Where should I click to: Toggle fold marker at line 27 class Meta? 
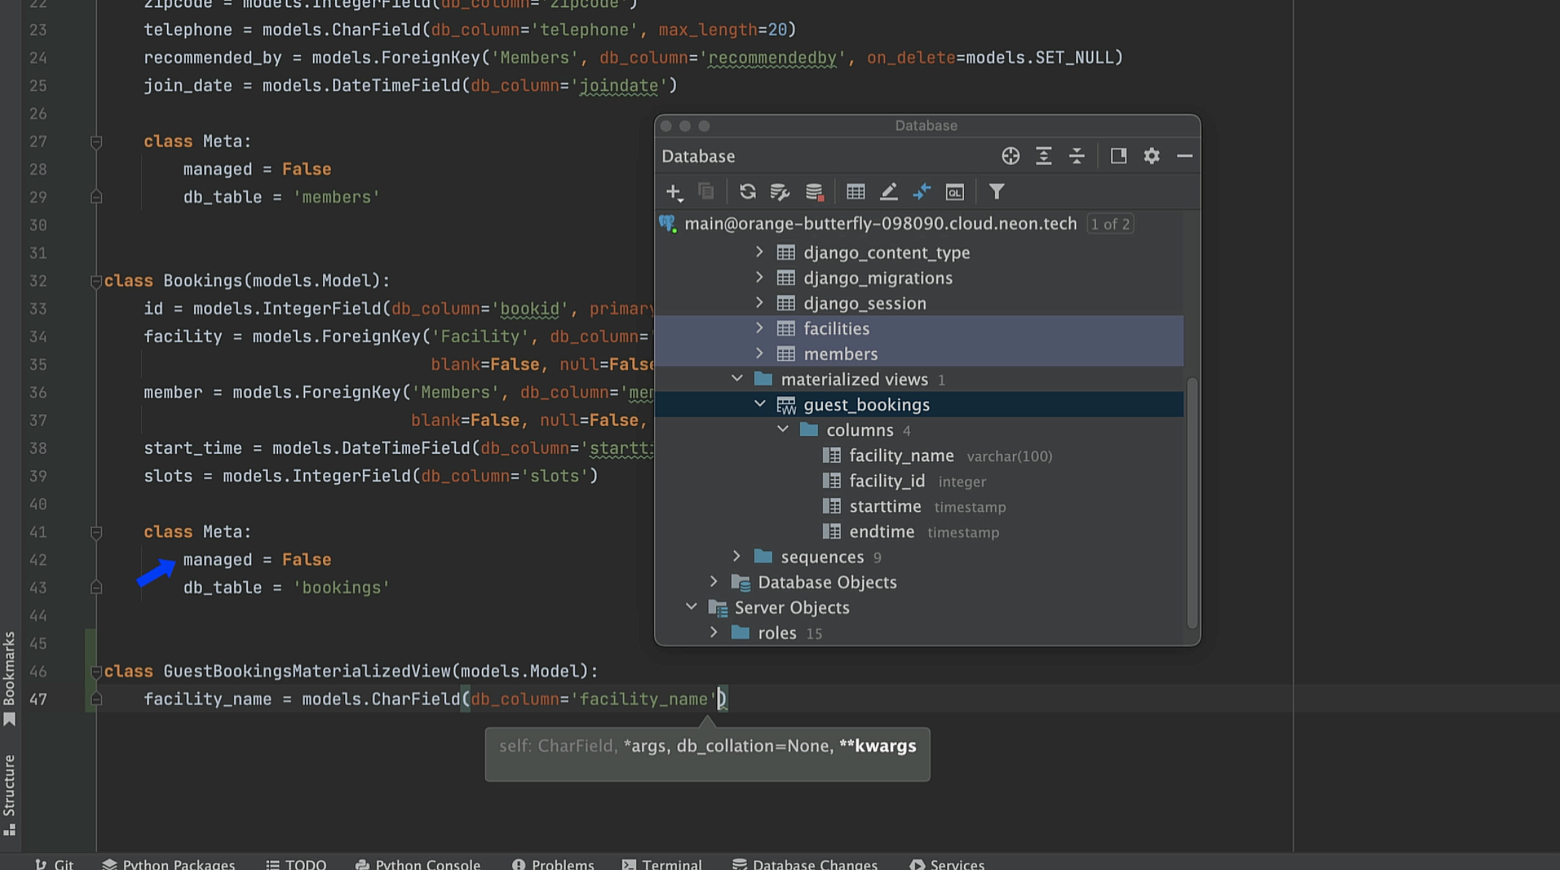pyautogui.click(x=96, y=142)
